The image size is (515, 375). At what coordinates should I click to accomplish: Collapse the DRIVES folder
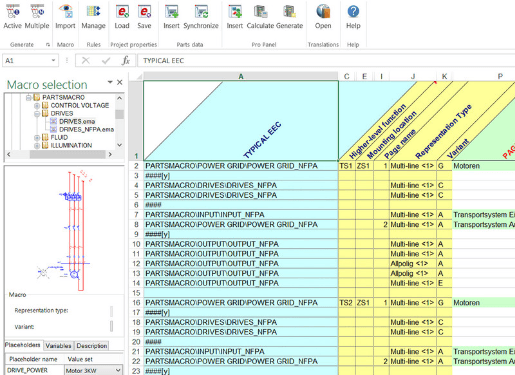37,114
